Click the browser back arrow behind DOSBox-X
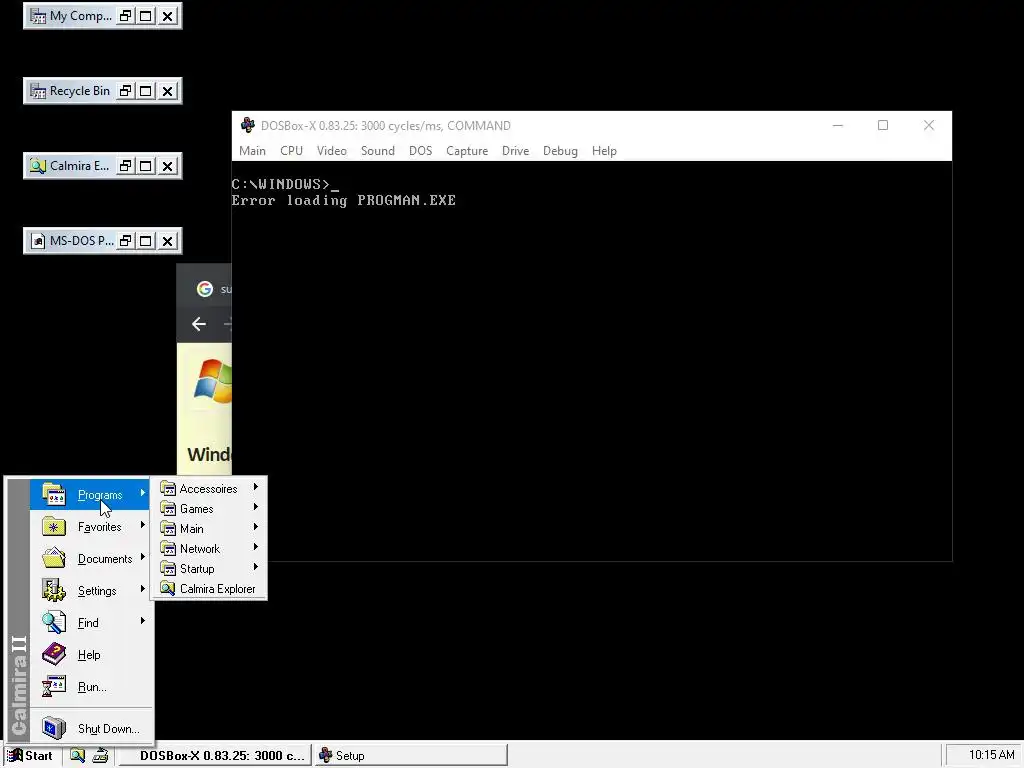Screen dimensions: 1024x768 pos(199,324)
